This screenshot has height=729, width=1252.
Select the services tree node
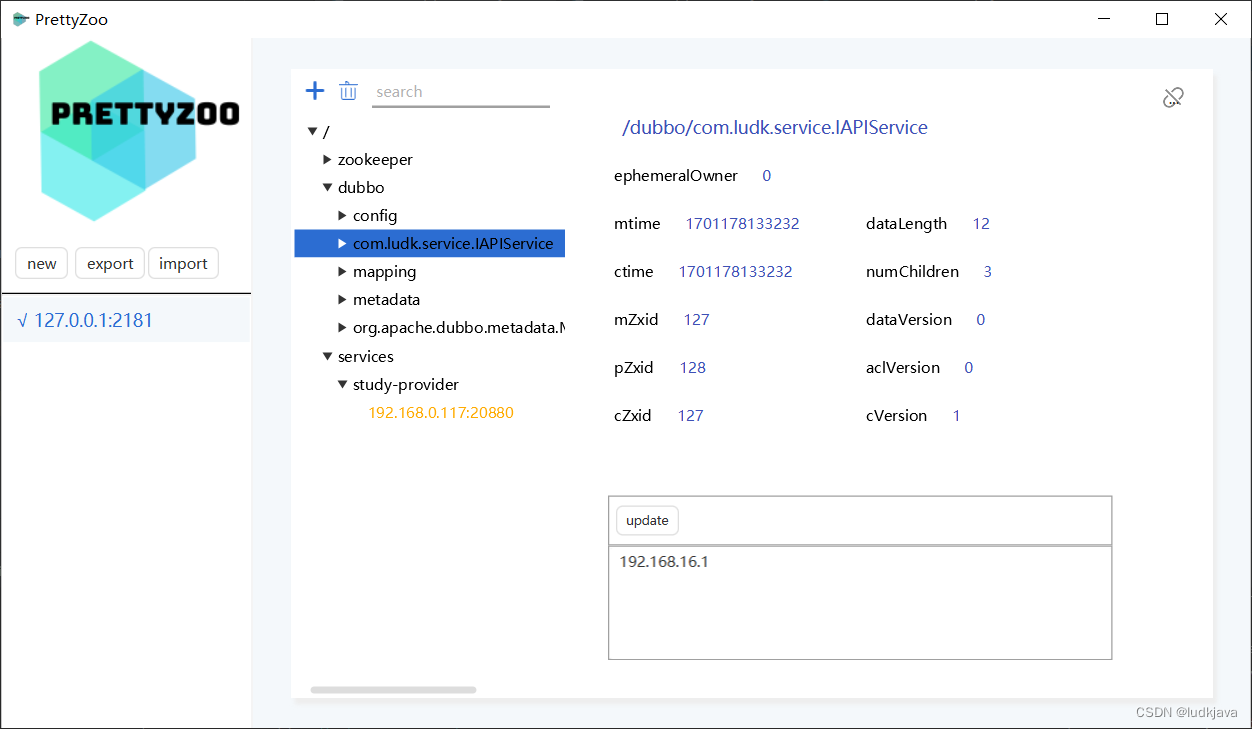[366, 356]
